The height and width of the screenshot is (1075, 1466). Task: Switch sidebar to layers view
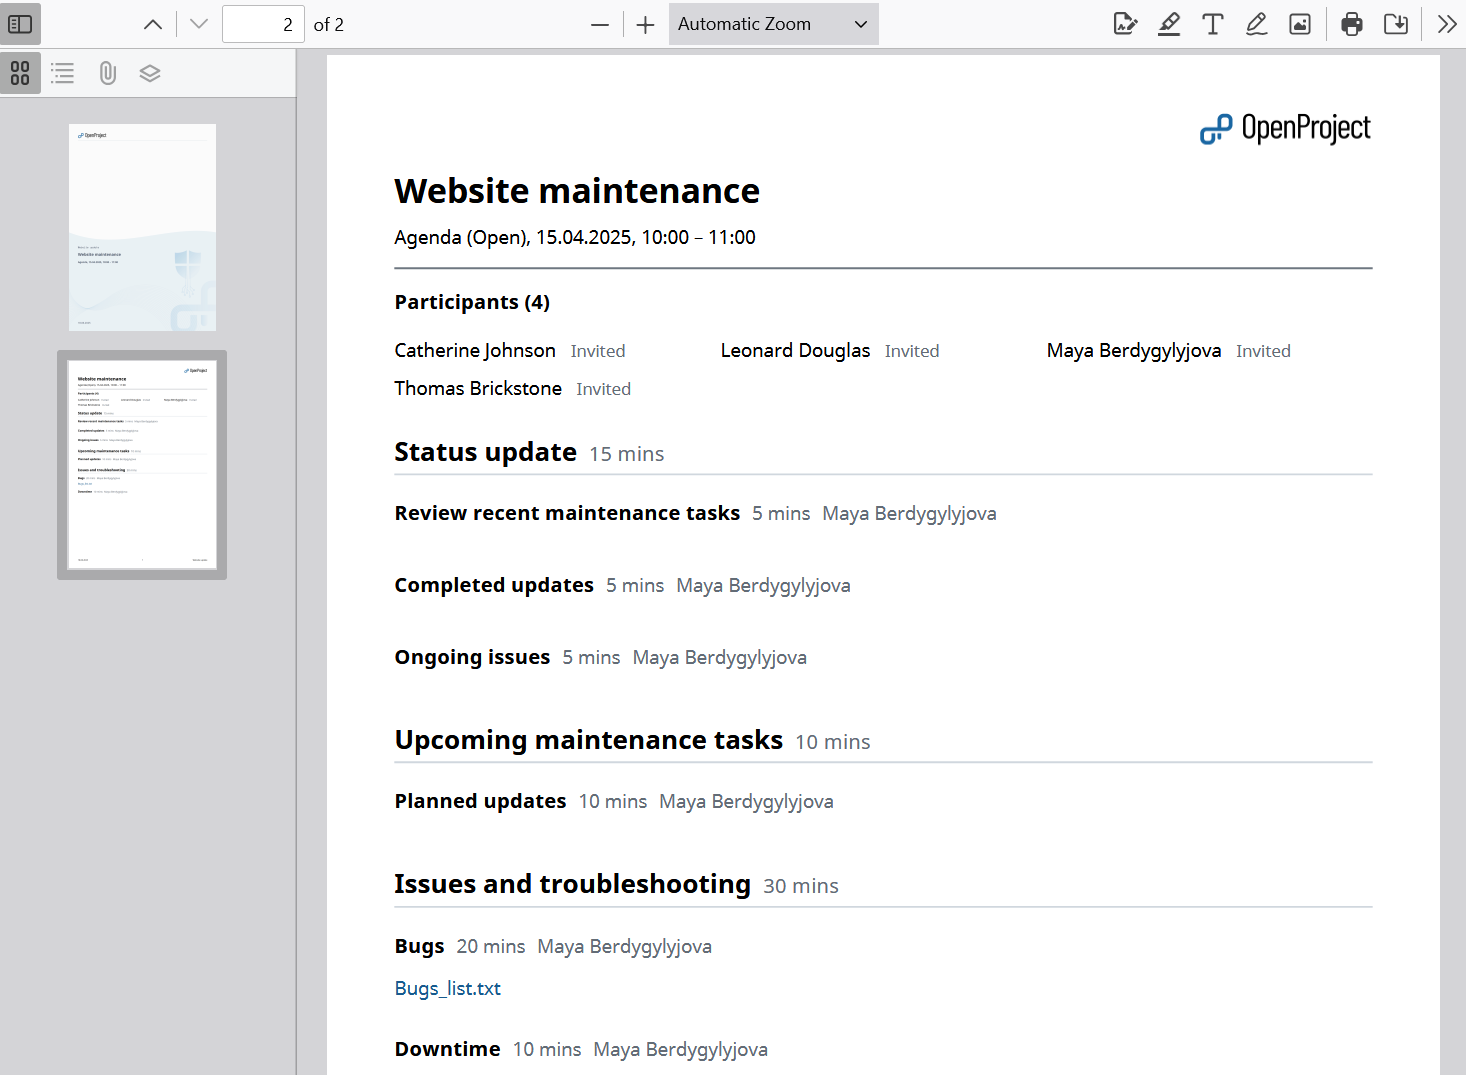(x=149, y=72)
